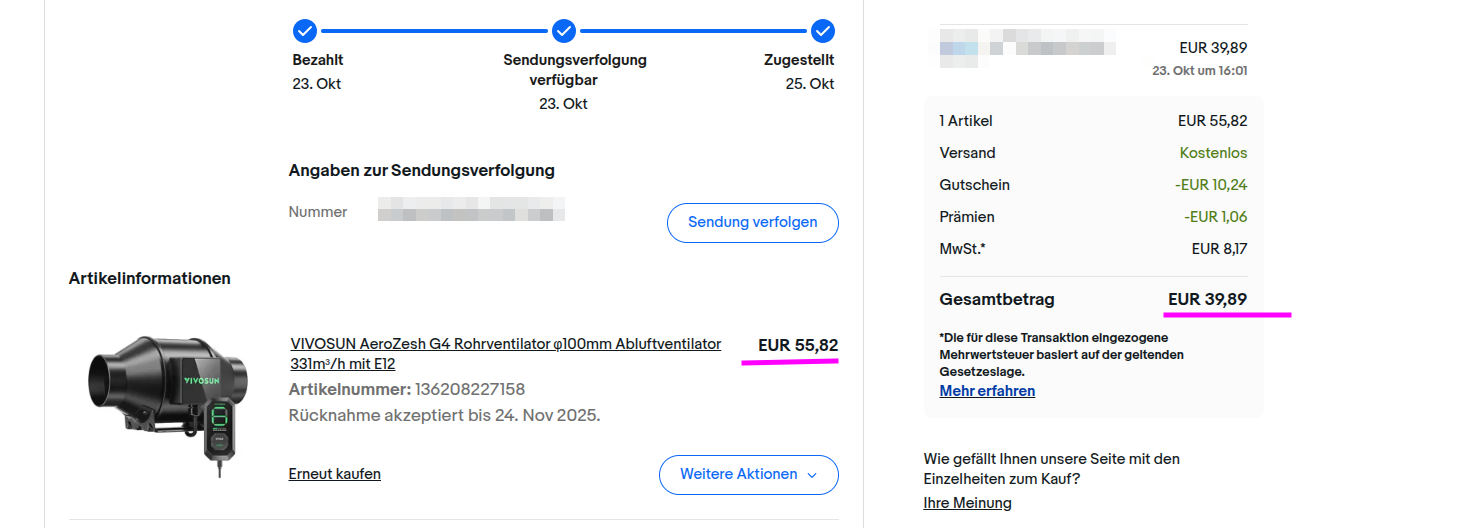Click the progress line between Bezahlt and Sendungsverfolgung

point(434,30)
